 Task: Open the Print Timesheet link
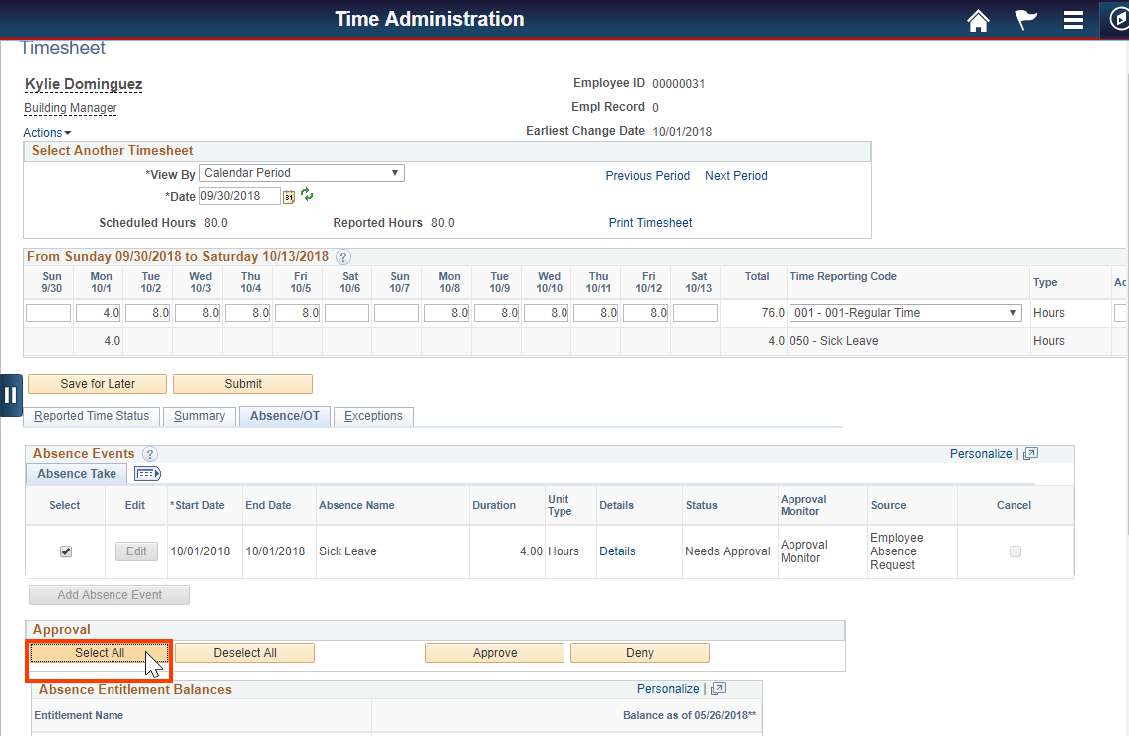[x=650, y=222]
